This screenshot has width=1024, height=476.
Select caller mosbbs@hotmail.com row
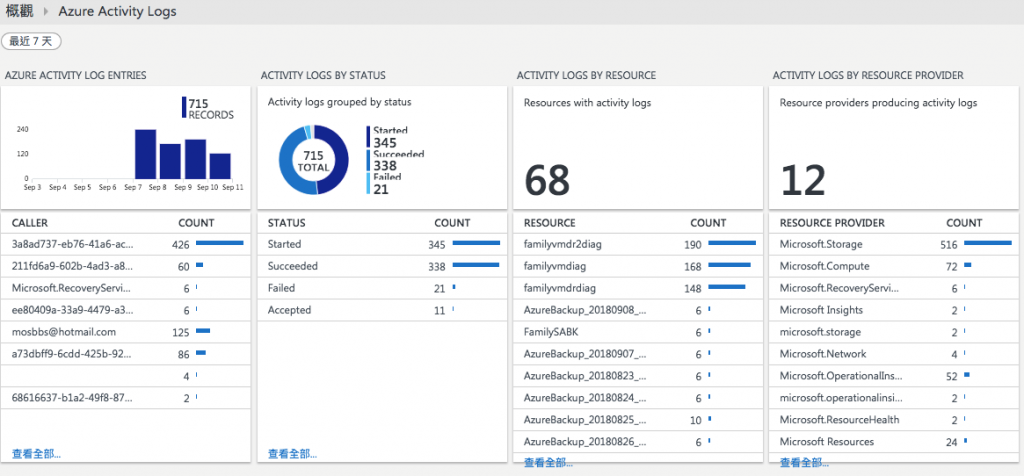[125, 332]
